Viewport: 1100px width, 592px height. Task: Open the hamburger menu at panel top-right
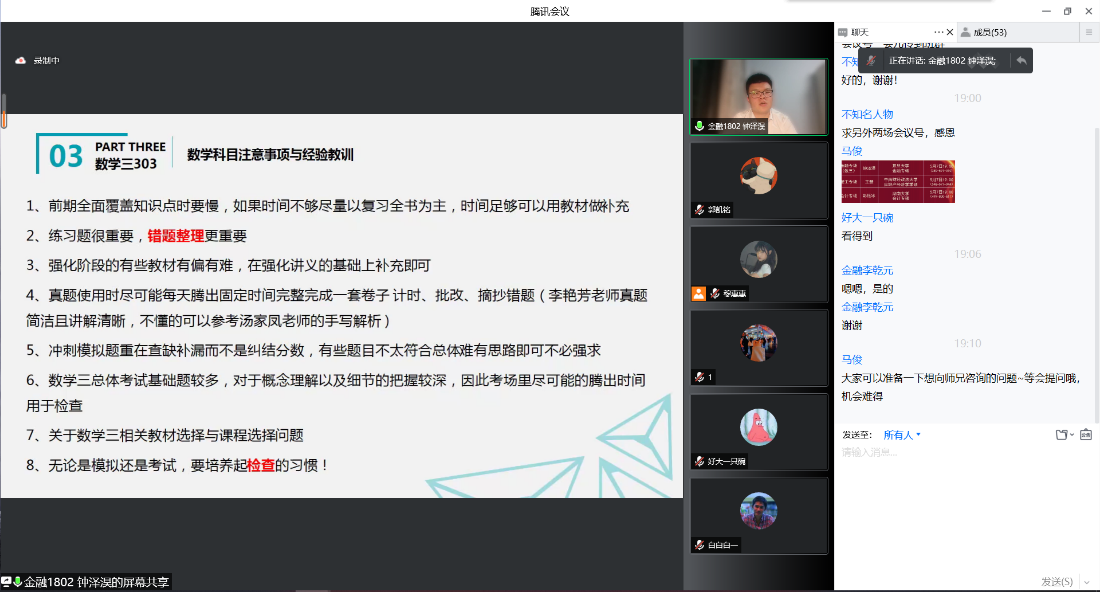coord(1088,32)
